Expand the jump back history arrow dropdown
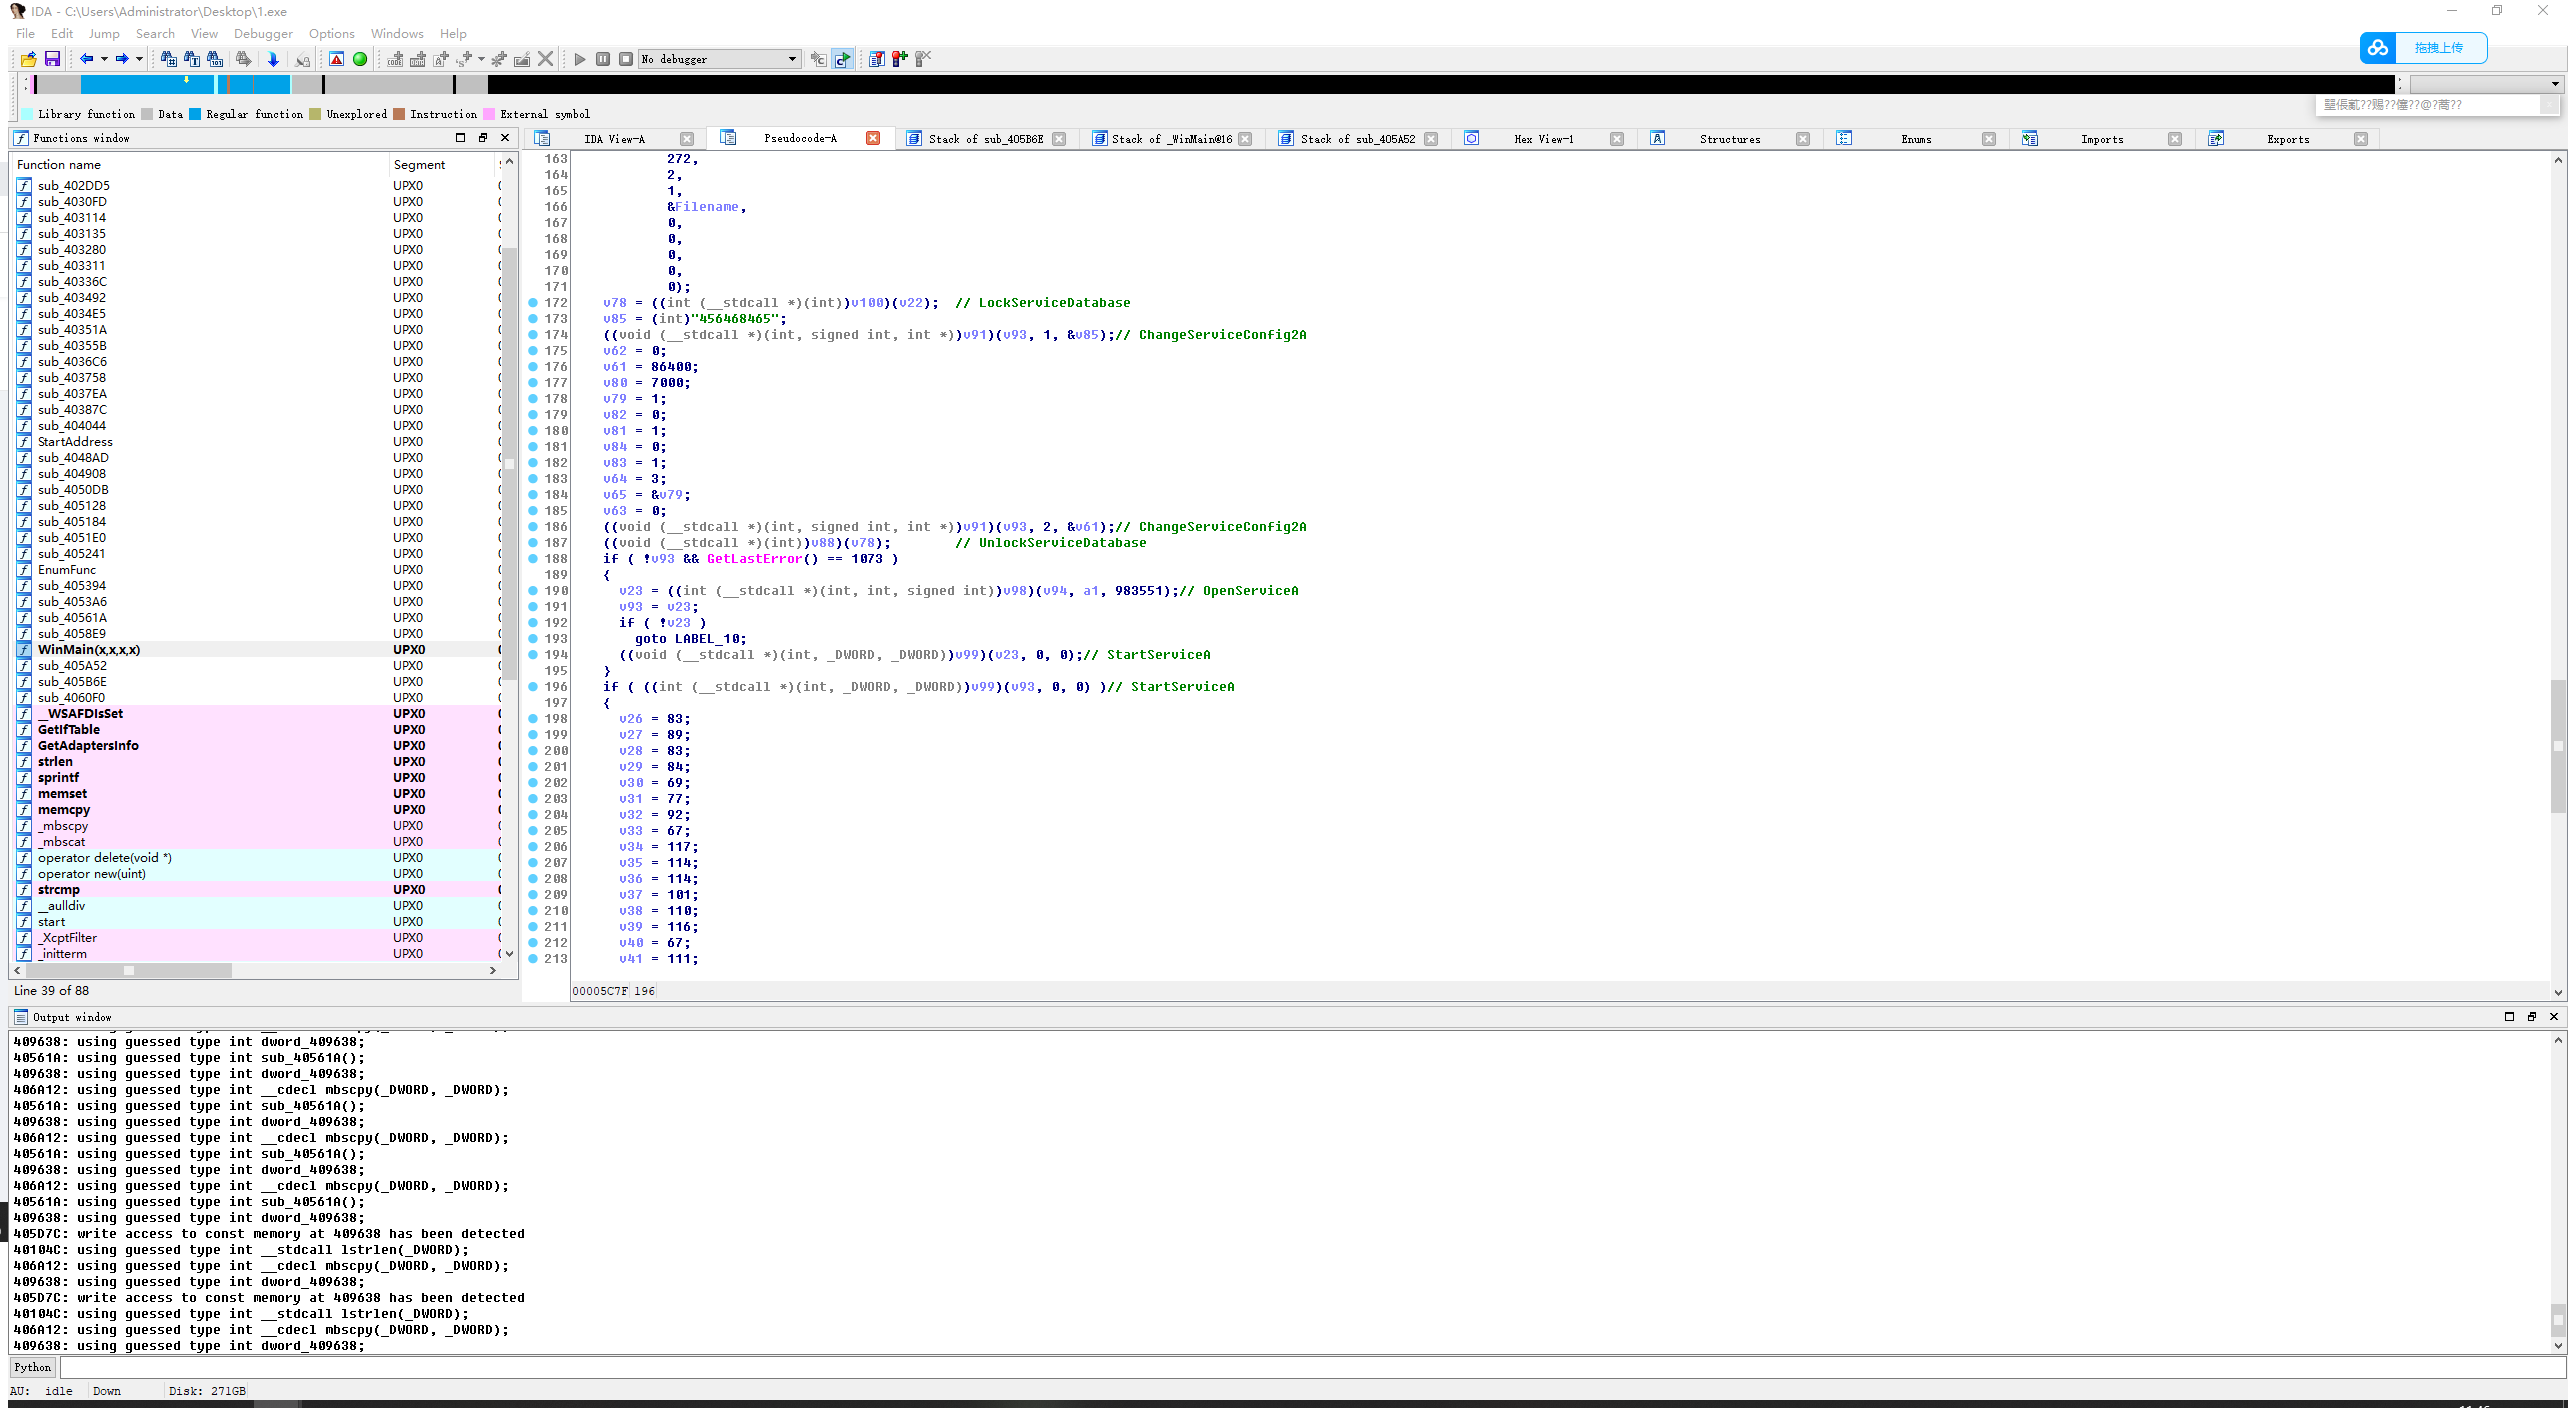The image size is (2568, 1408). [x=104, y=59]
